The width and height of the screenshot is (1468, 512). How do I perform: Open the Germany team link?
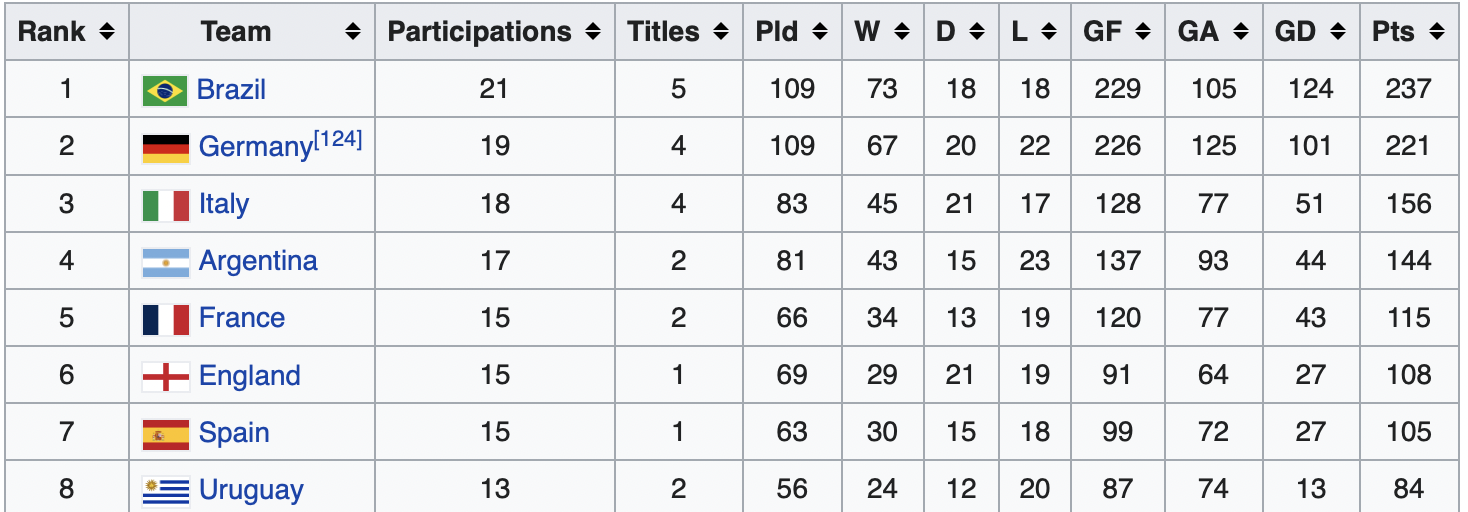[255, 148]
